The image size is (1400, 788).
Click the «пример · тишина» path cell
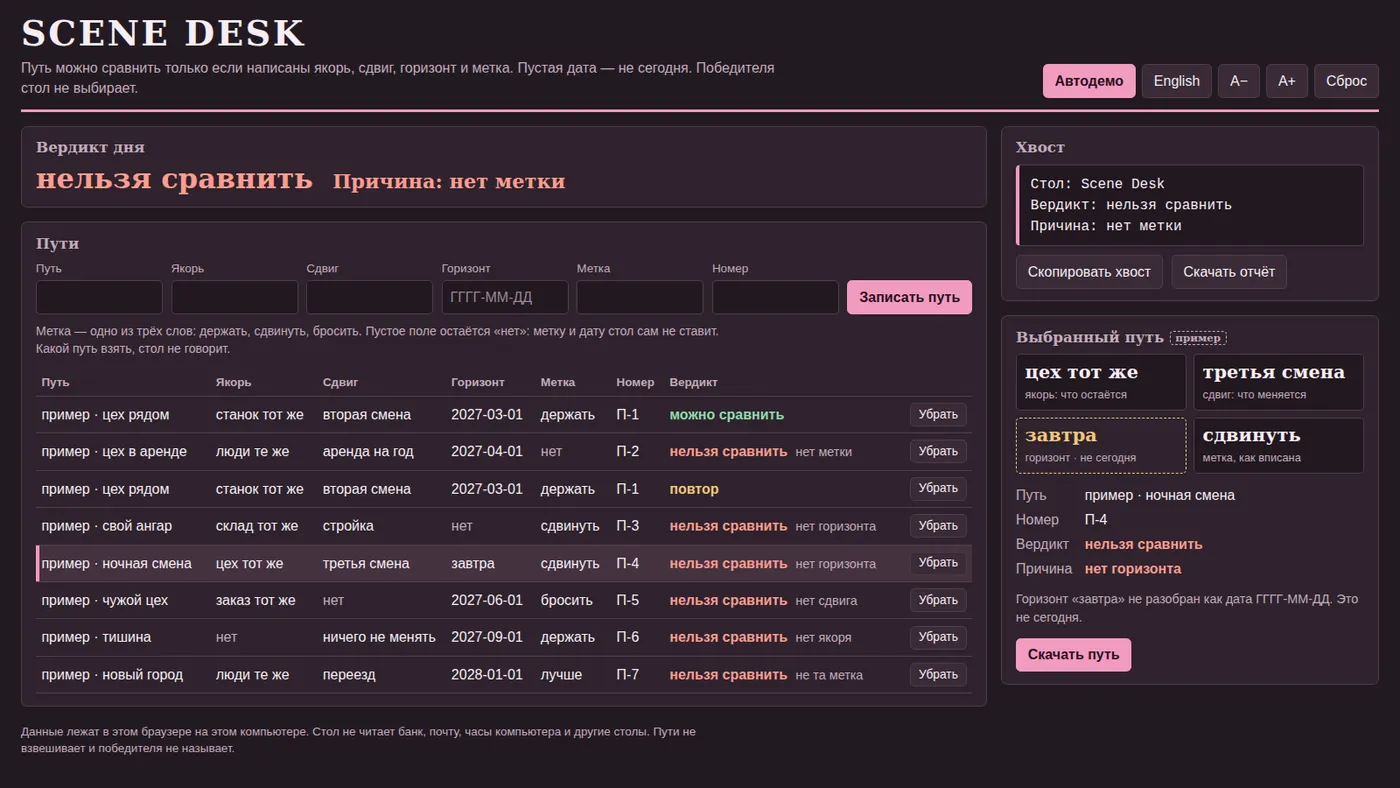click(96, 637)
